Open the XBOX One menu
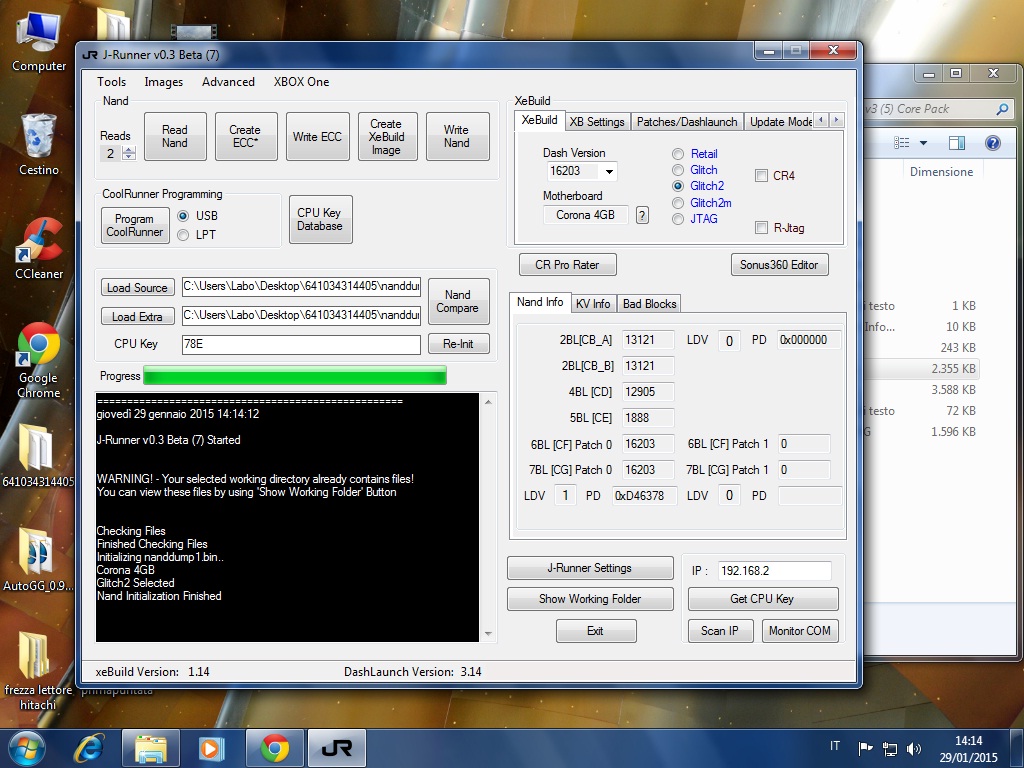Viewport: 1024px width, 768px height. point(301,82)
